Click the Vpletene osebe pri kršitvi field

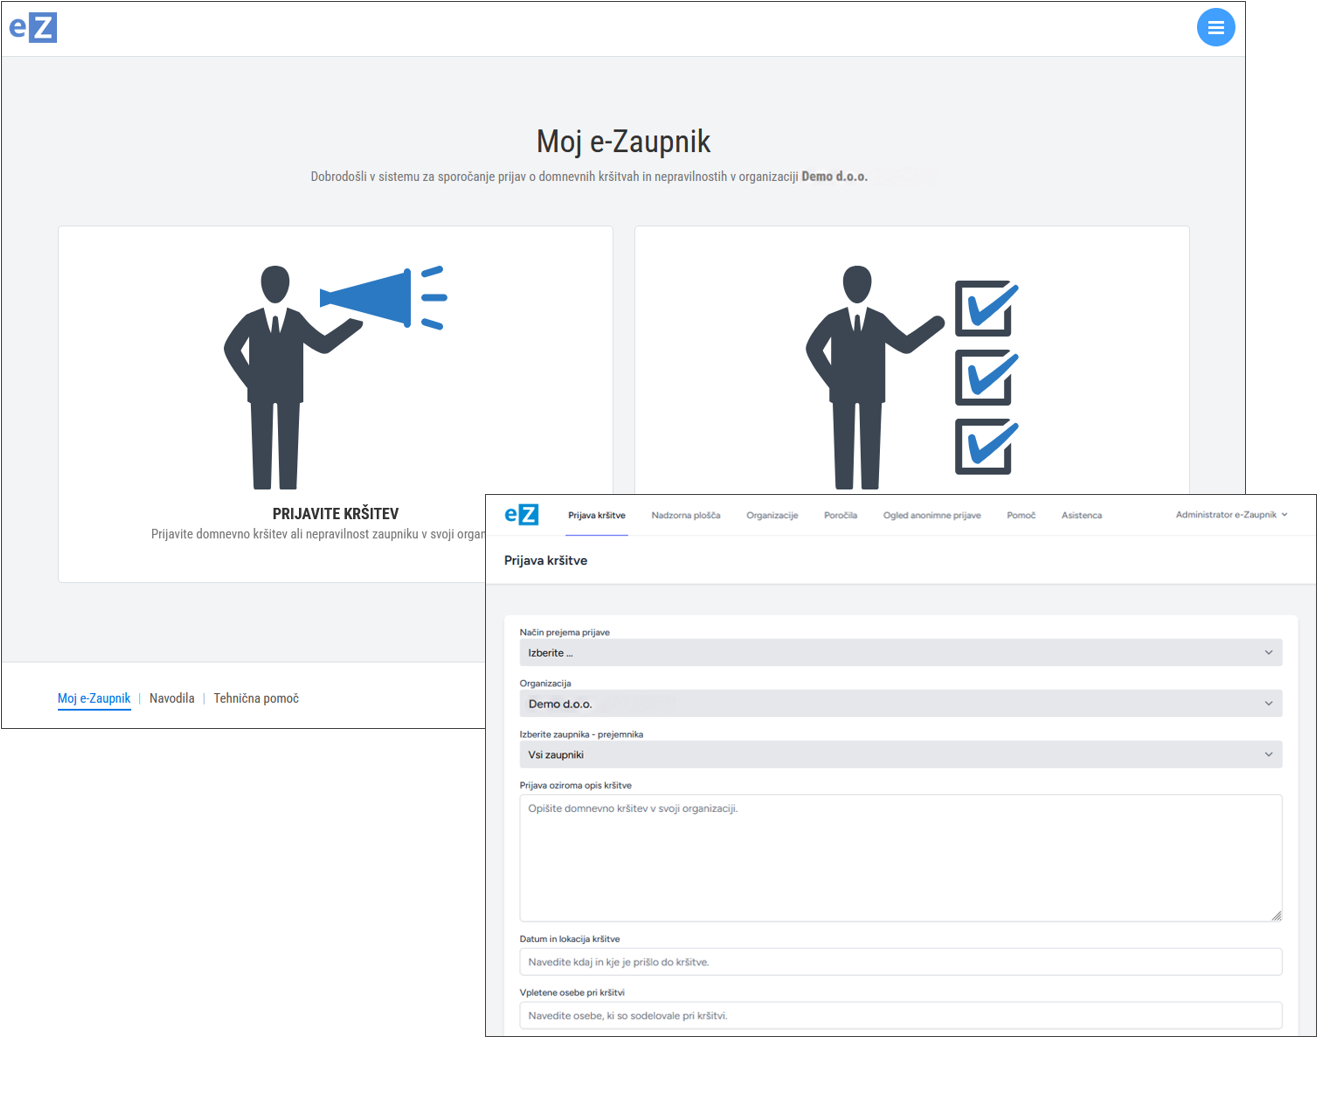[900, 1015]
